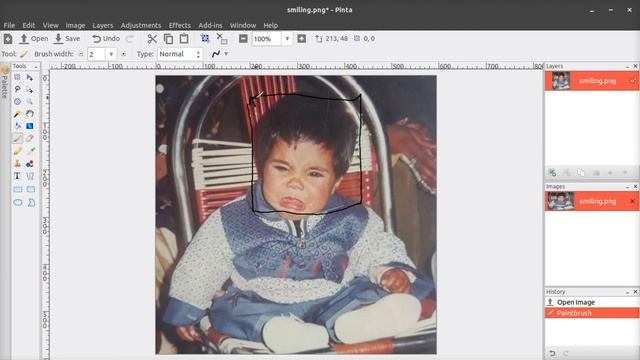The image size is (640, 360).
Task: Click the Copy icon
Action: pos(168,39)
